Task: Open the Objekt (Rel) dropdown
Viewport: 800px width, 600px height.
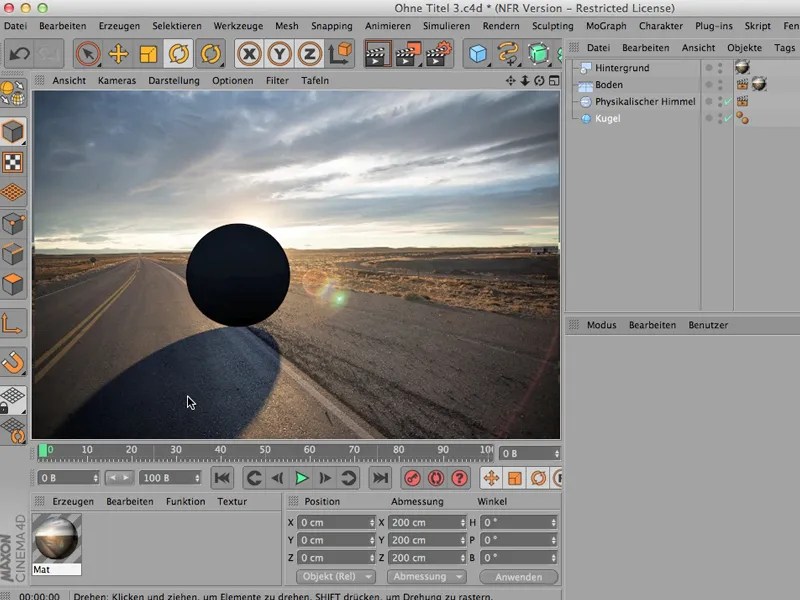Action: [x=336, y=577]
